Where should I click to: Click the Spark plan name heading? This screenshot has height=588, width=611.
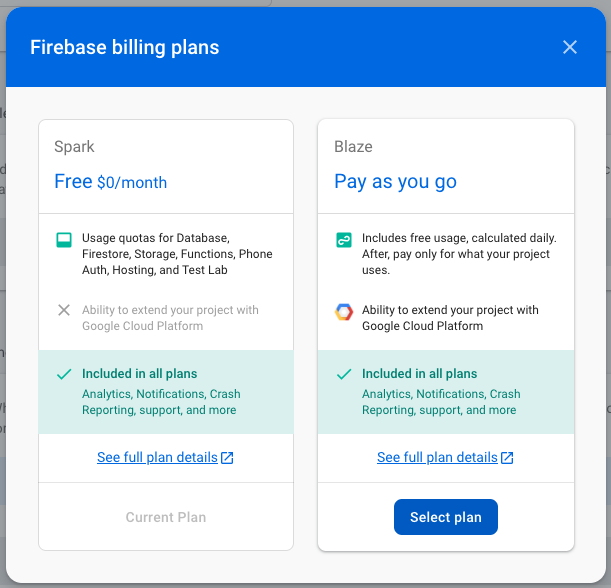pos(74,147)
